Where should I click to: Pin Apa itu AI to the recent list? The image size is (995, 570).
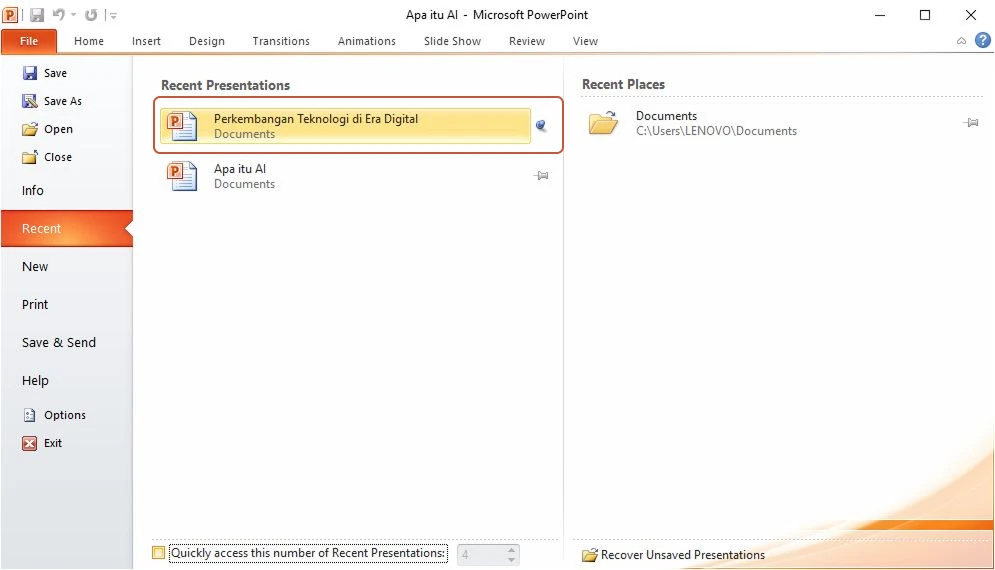pos(541,176)
